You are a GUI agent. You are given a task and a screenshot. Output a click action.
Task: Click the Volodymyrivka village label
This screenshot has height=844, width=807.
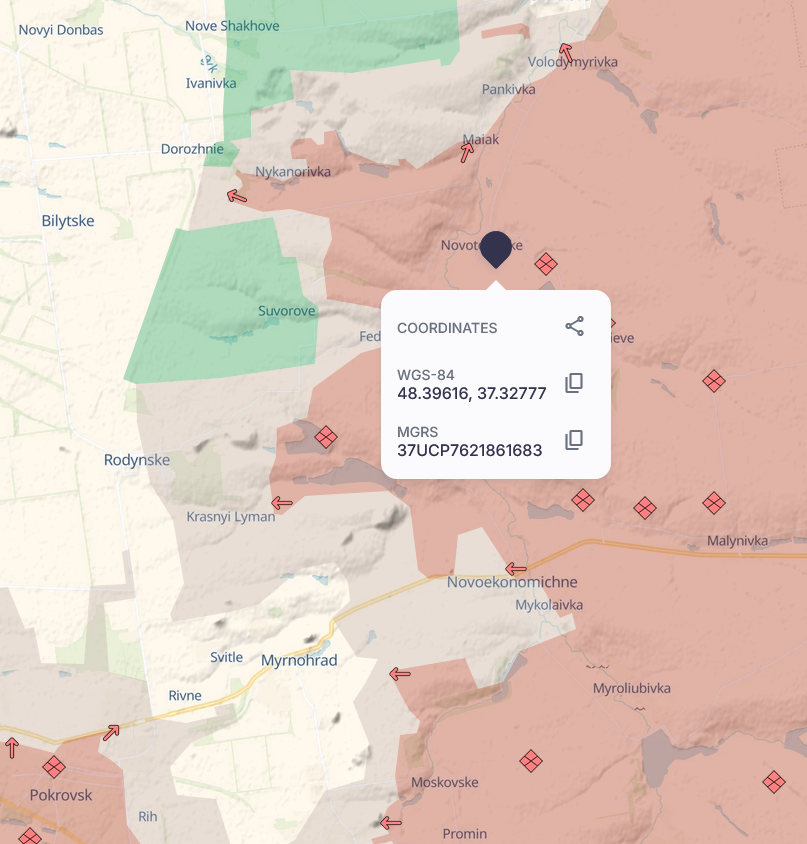[572, 62]
